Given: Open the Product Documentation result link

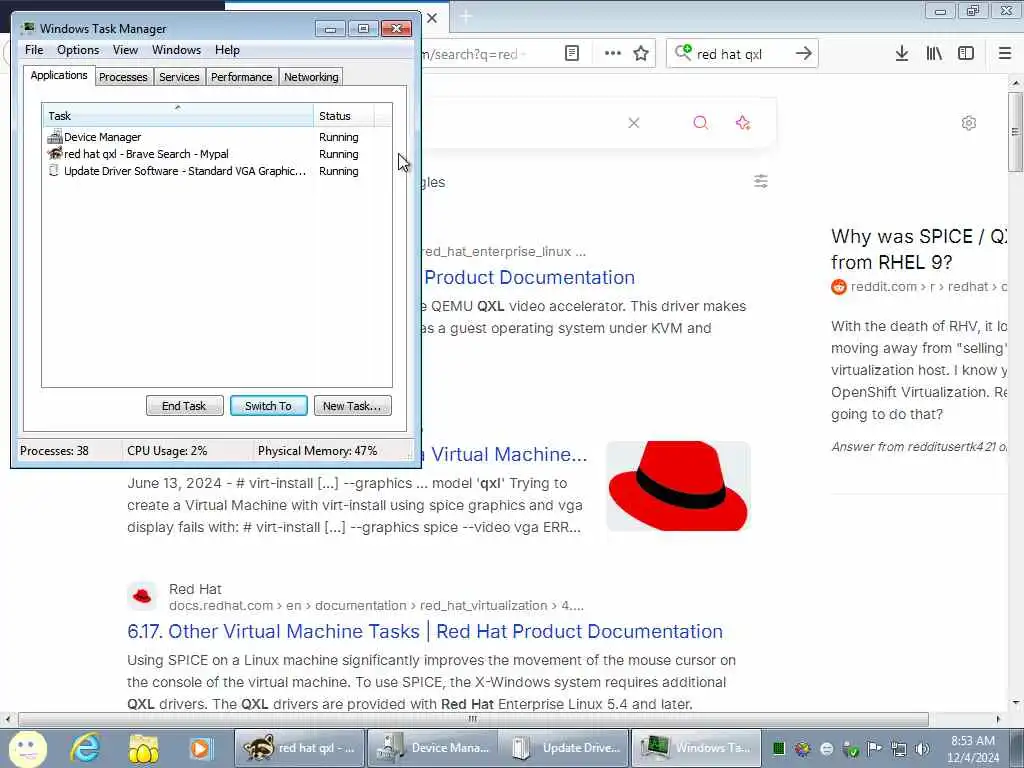Looking at the screenshot, I should [529, 278].
